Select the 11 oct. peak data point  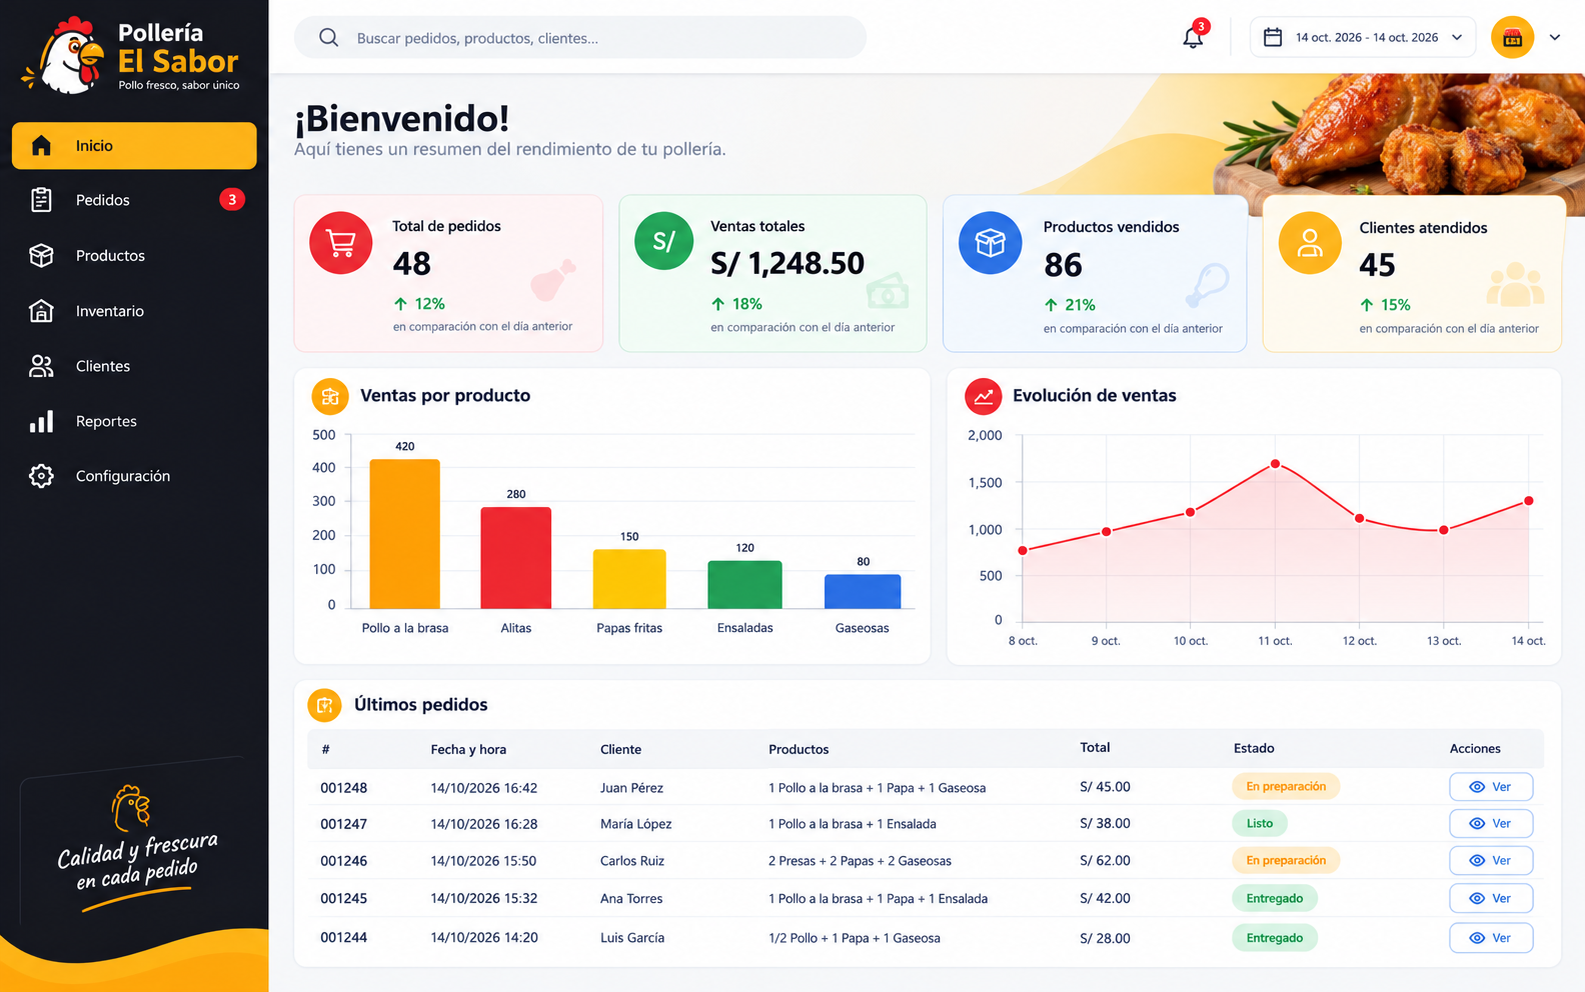click(1275, 464)
